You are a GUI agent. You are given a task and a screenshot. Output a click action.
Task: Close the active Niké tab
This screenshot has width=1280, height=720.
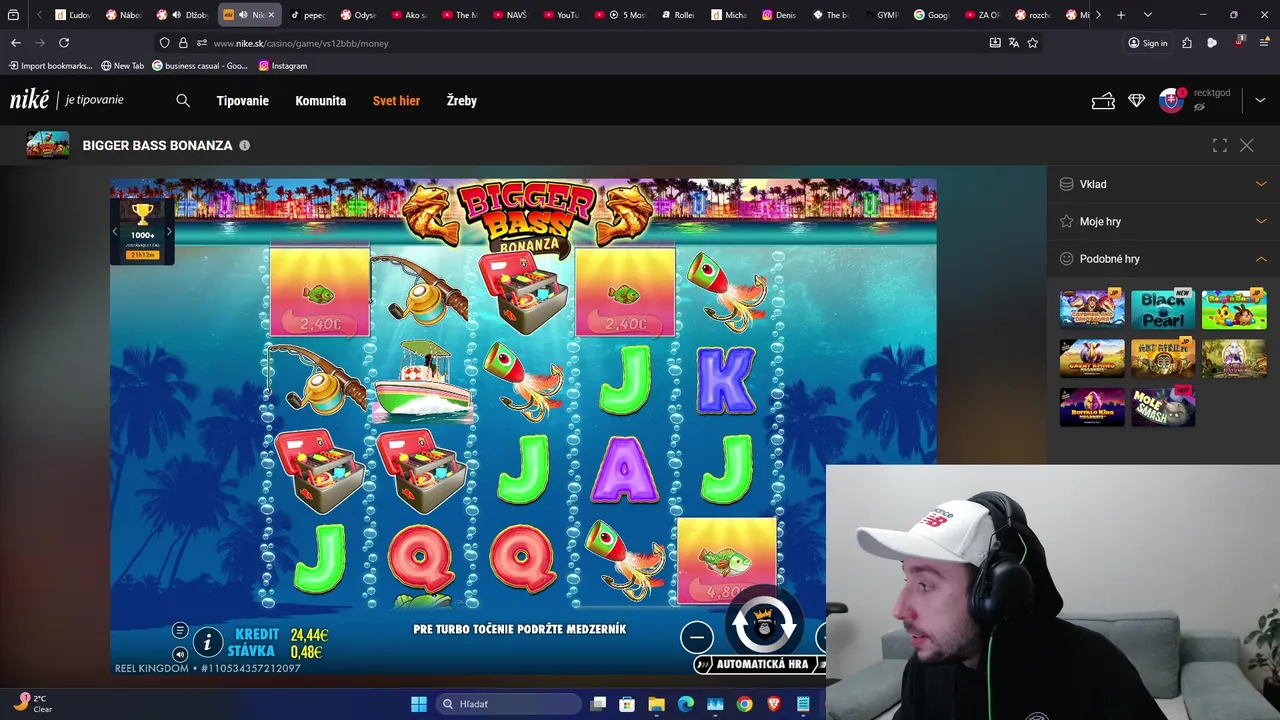click(270, 15)
